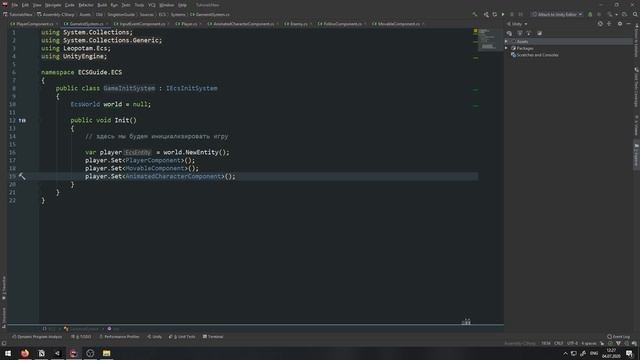
Task: Open the Window menu
Action: point(167,5)
